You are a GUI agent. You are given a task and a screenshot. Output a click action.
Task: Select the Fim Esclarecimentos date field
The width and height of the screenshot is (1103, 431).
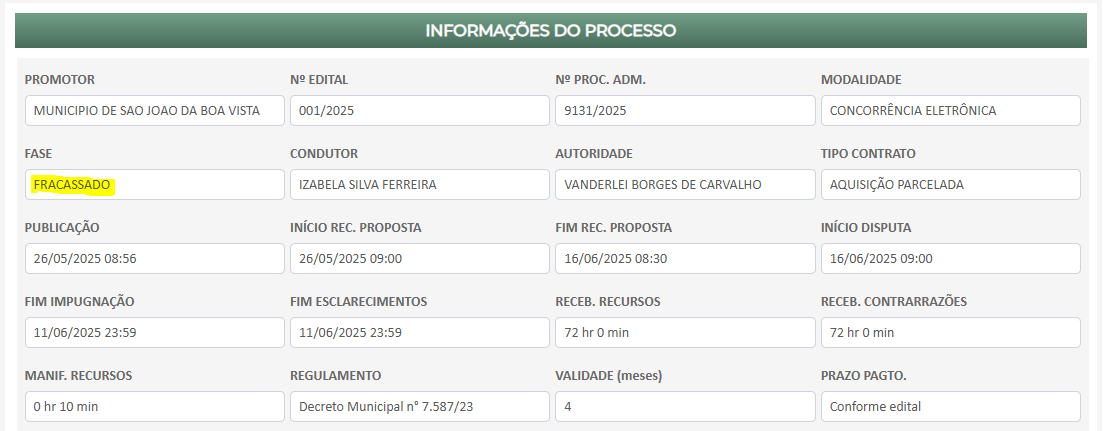pyautogui.click(x=420, y=333)
